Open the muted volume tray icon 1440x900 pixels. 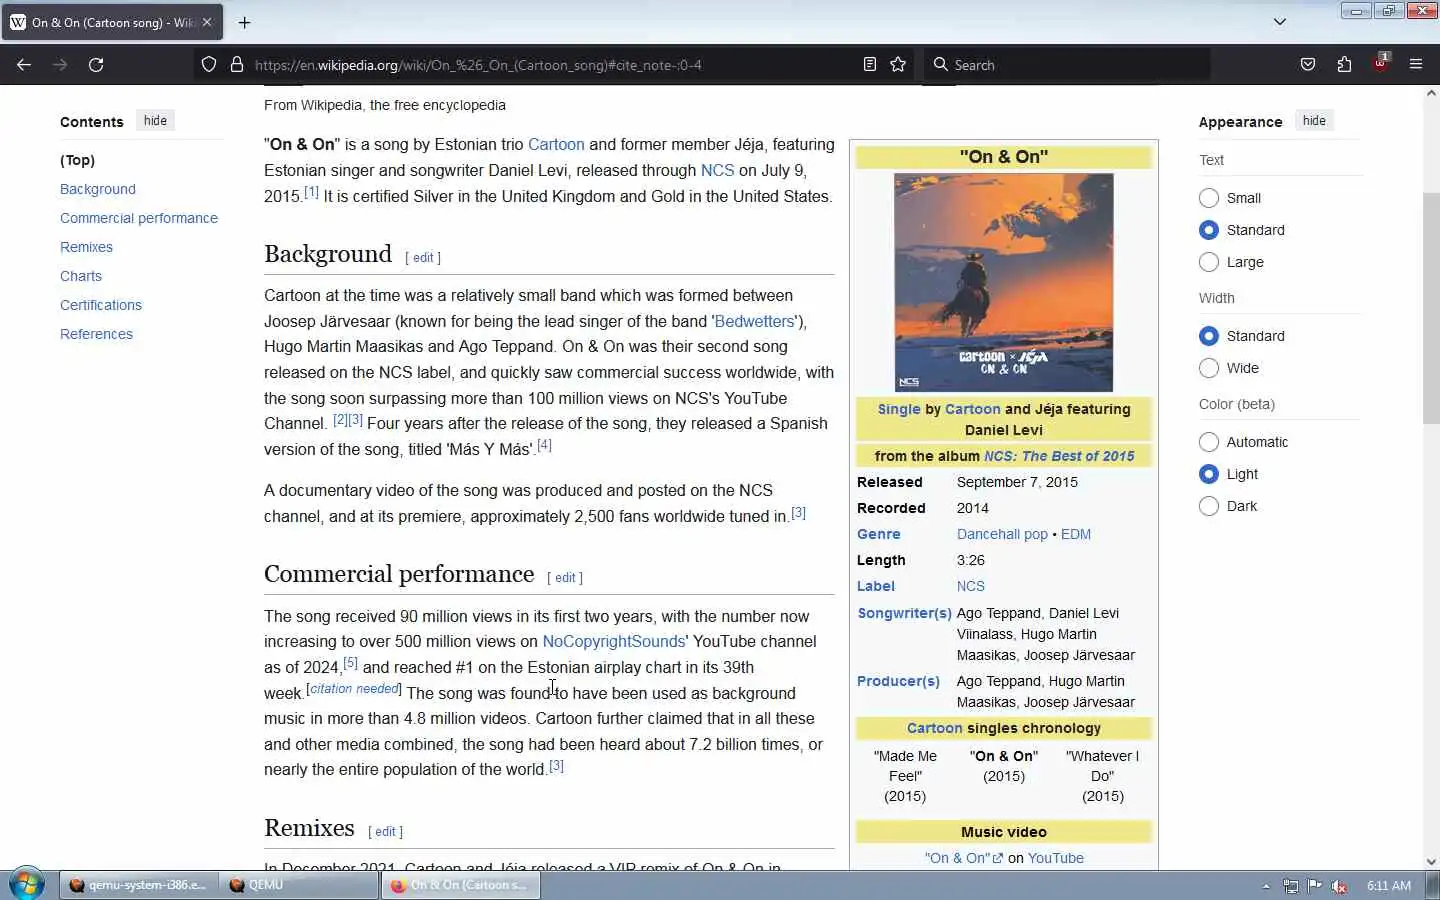[1339, 886]
